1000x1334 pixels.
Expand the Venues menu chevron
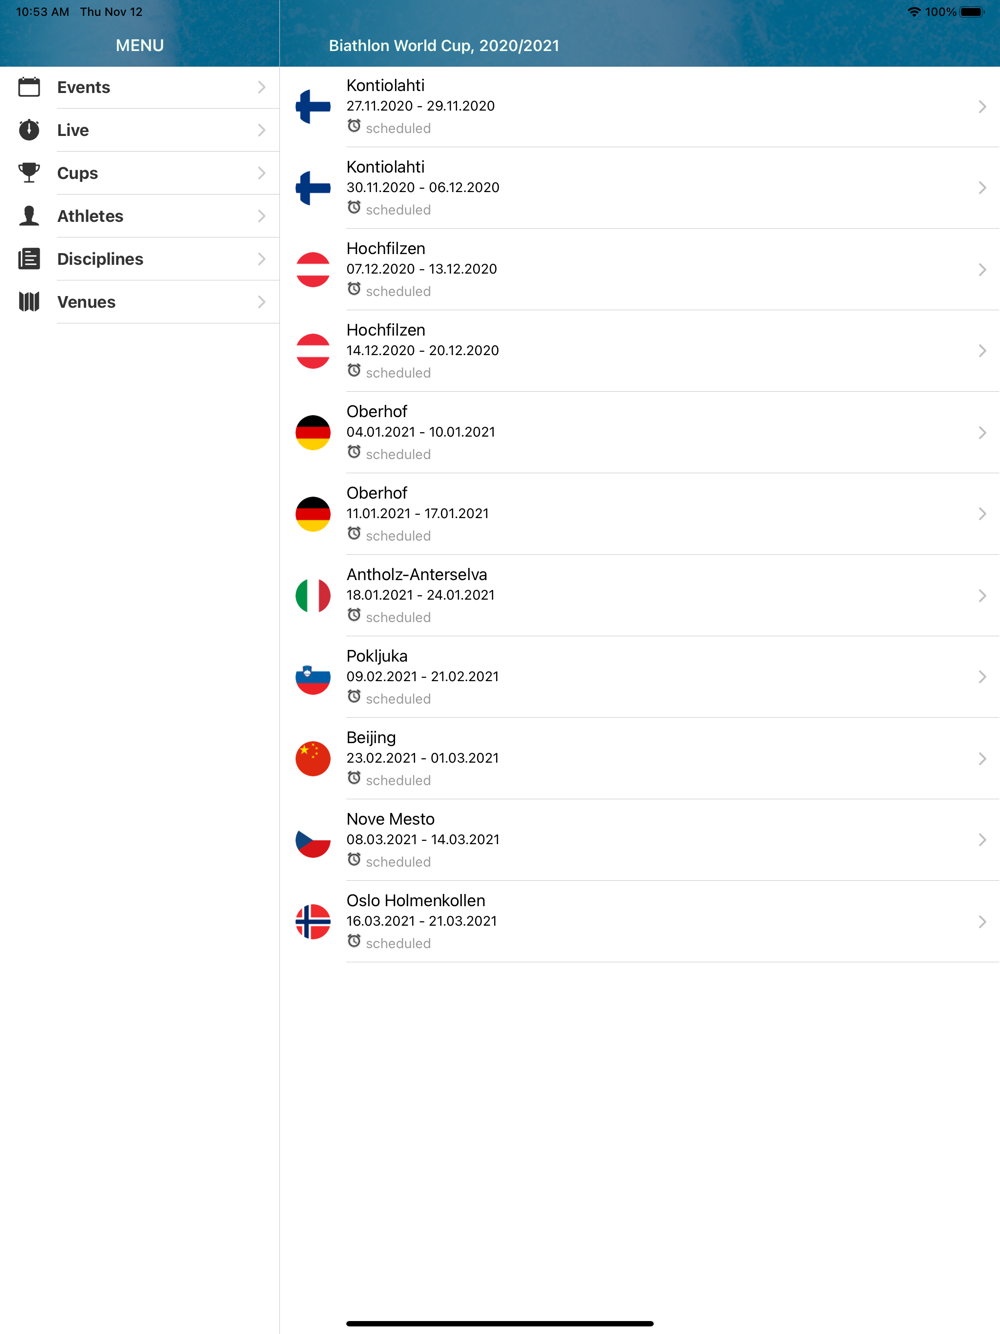261,302
